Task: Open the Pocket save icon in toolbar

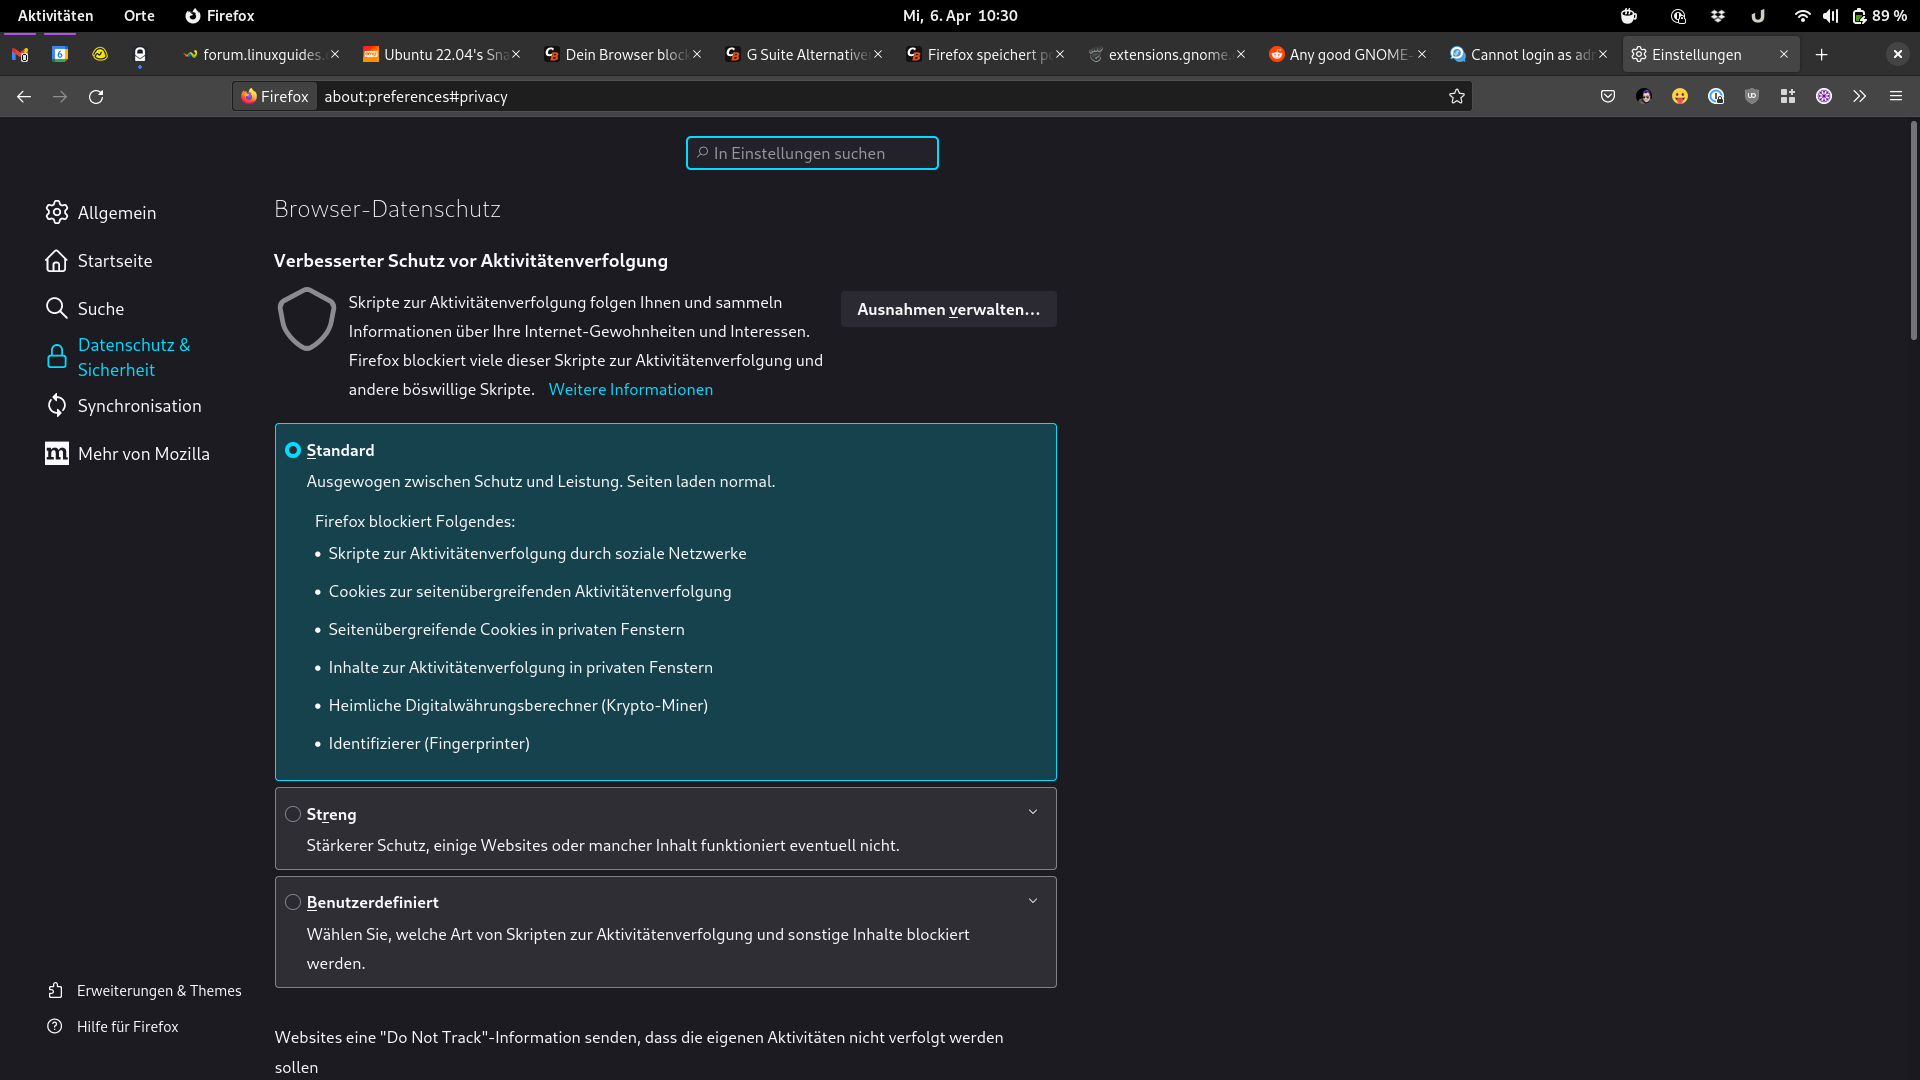Action: coord(1607,96)
